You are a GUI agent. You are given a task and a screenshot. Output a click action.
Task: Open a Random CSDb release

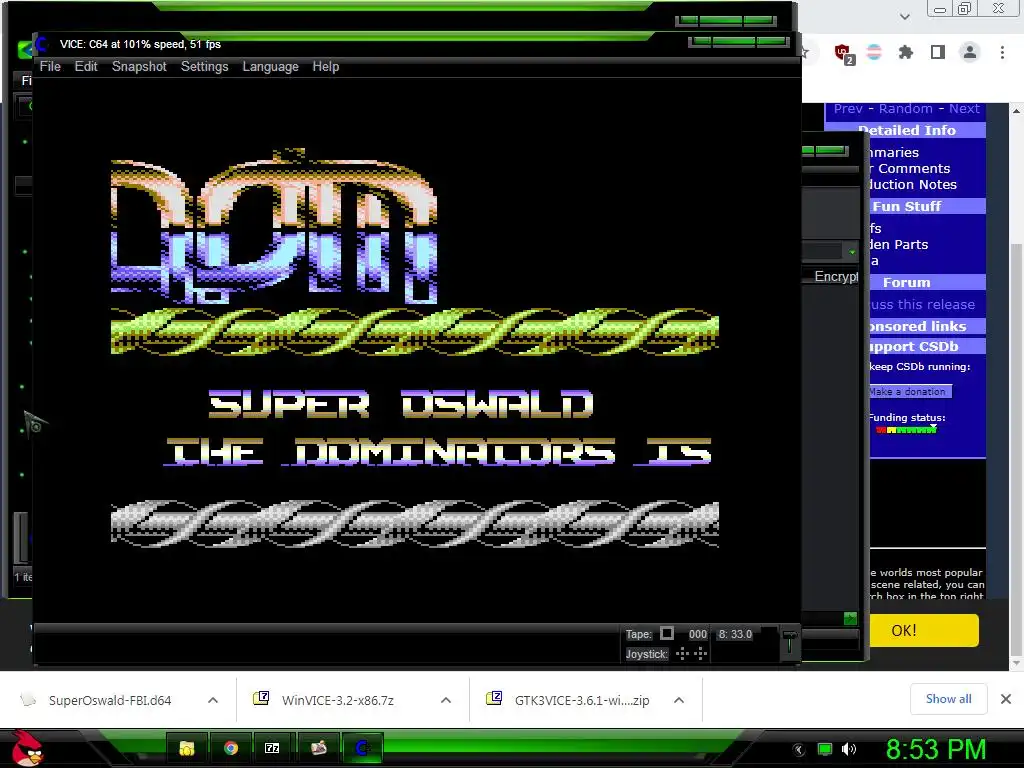click(x=905, y=109)
